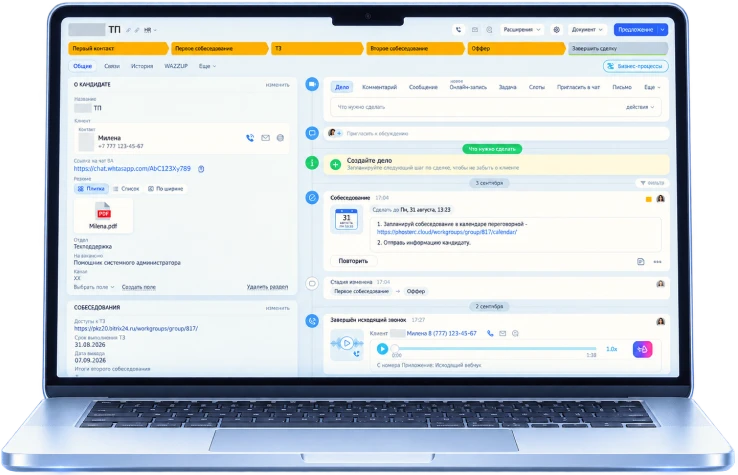Screen dimensions: 738x475
Task: Click the Пригласить к обсуждению field
Action: (496, 134)
